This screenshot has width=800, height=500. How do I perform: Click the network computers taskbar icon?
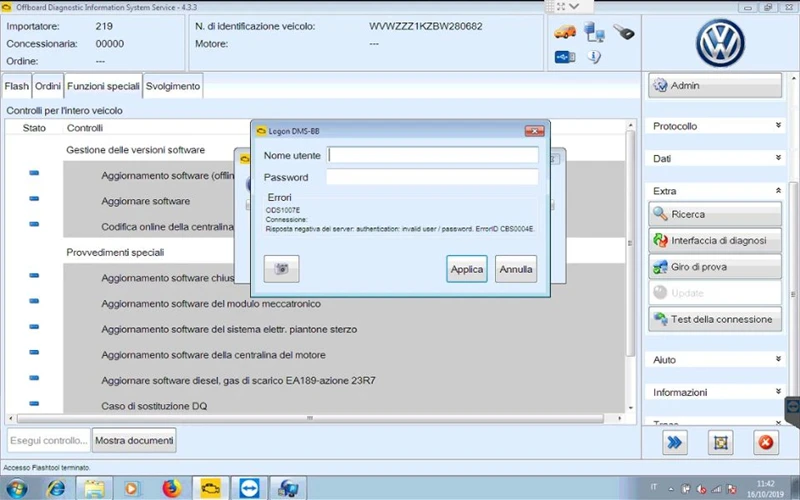(288, 488)
